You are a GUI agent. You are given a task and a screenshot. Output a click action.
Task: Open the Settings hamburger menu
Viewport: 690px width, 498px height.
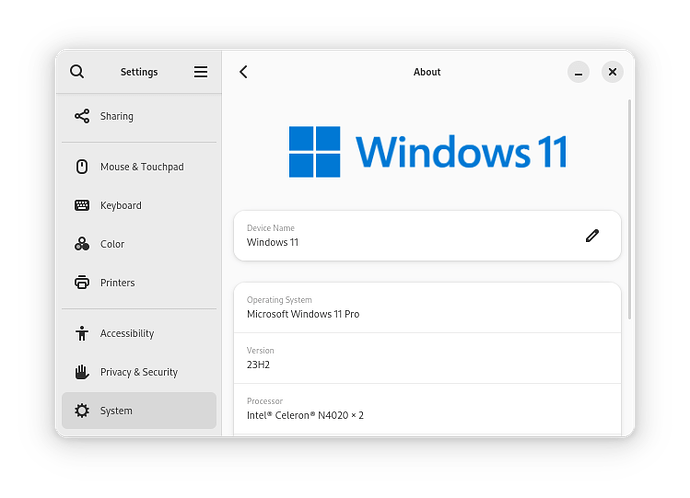click(x=201, y=72)
